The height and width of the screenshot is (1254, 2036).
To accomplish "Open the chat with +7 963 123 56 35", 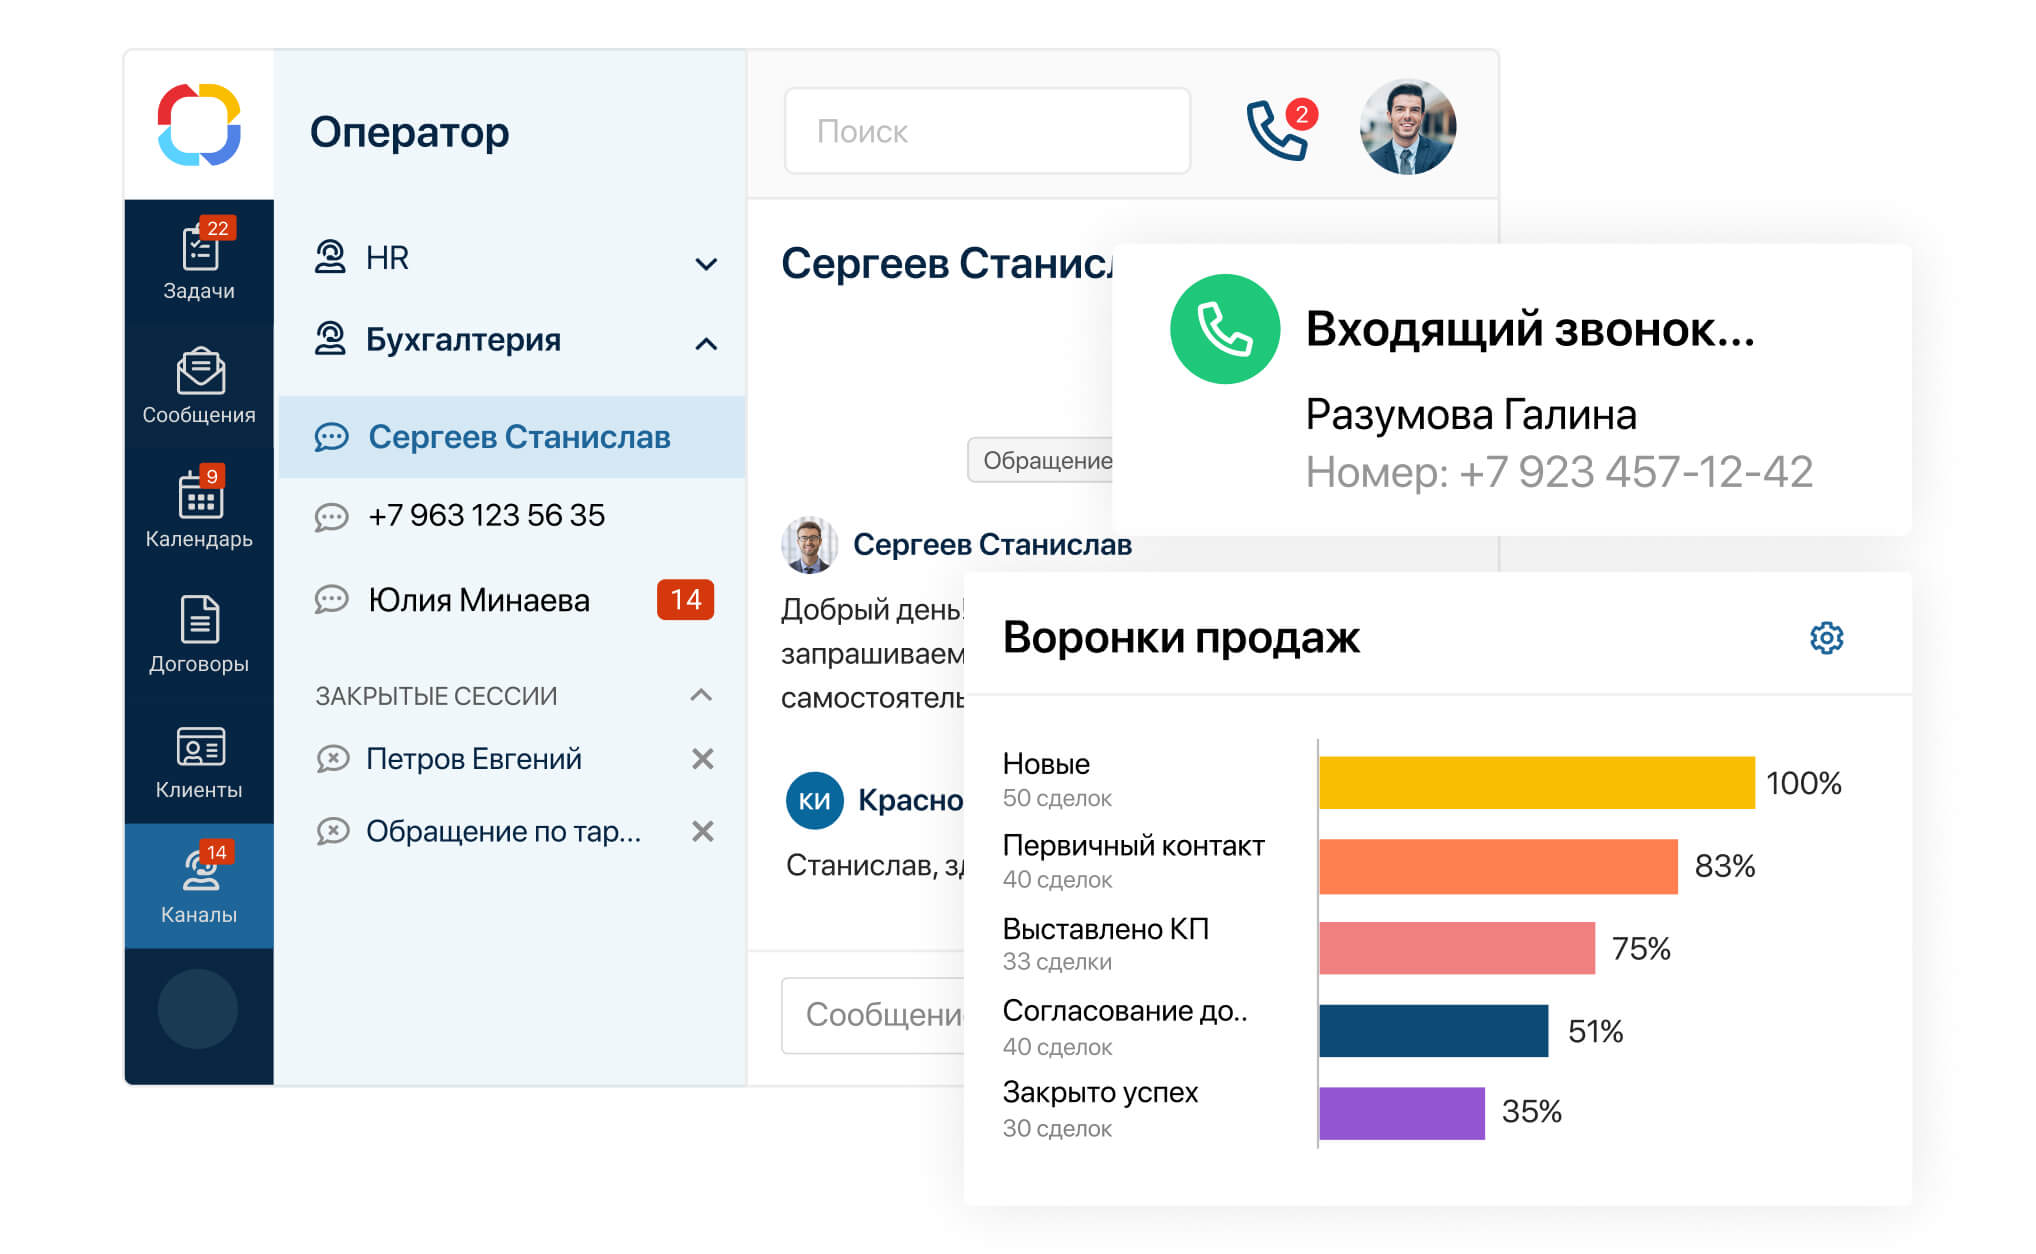I will coord(487,516).
